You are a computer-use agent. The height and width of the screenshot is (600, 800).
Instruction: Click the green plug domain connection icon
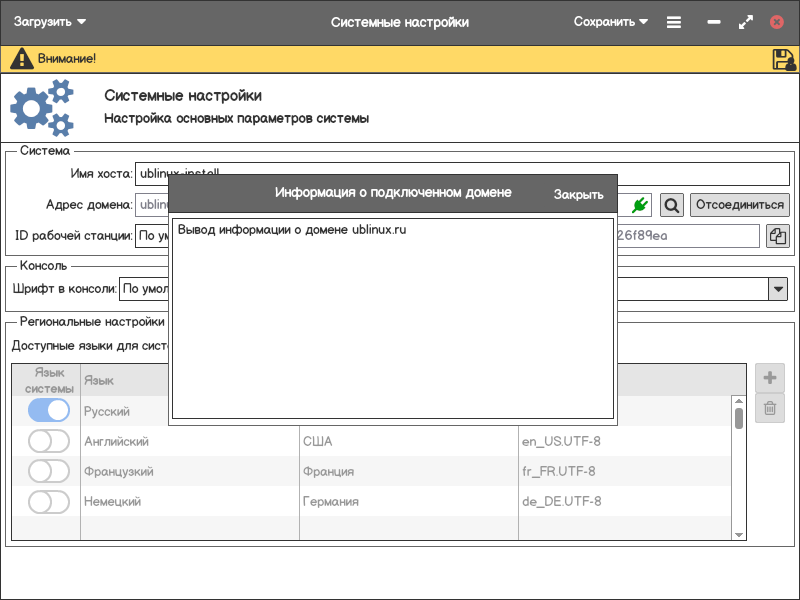point(640,205)
